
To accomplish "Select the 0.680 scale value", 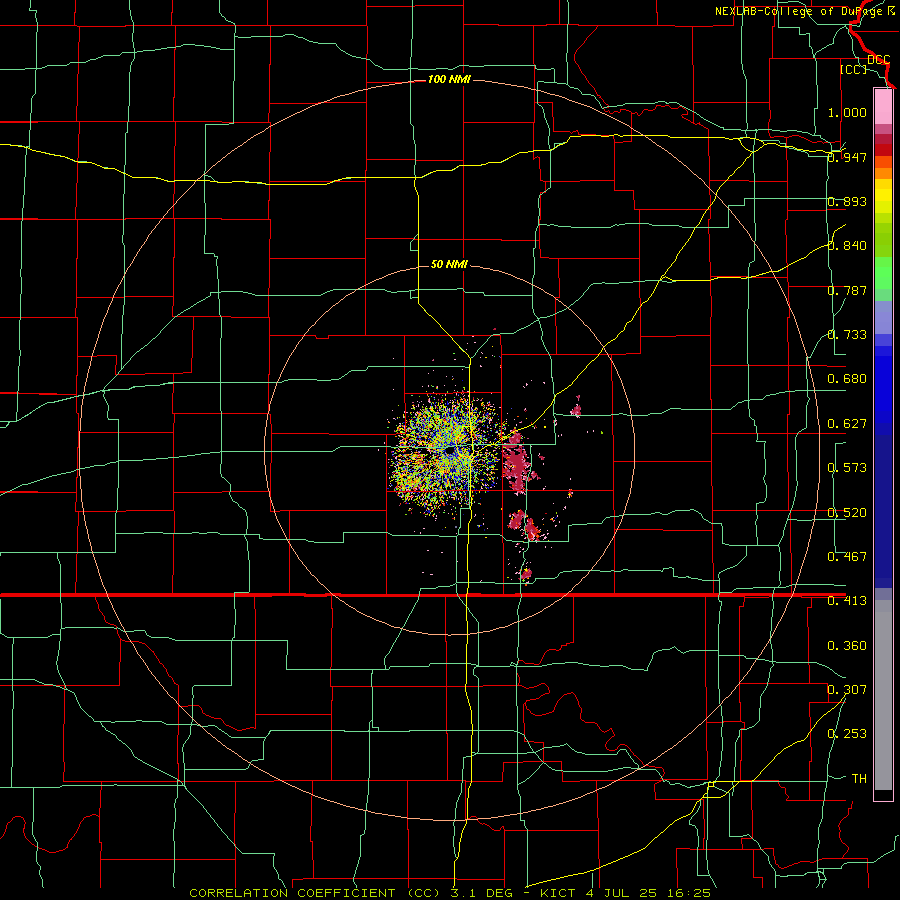I will click(x=847, y=379).
